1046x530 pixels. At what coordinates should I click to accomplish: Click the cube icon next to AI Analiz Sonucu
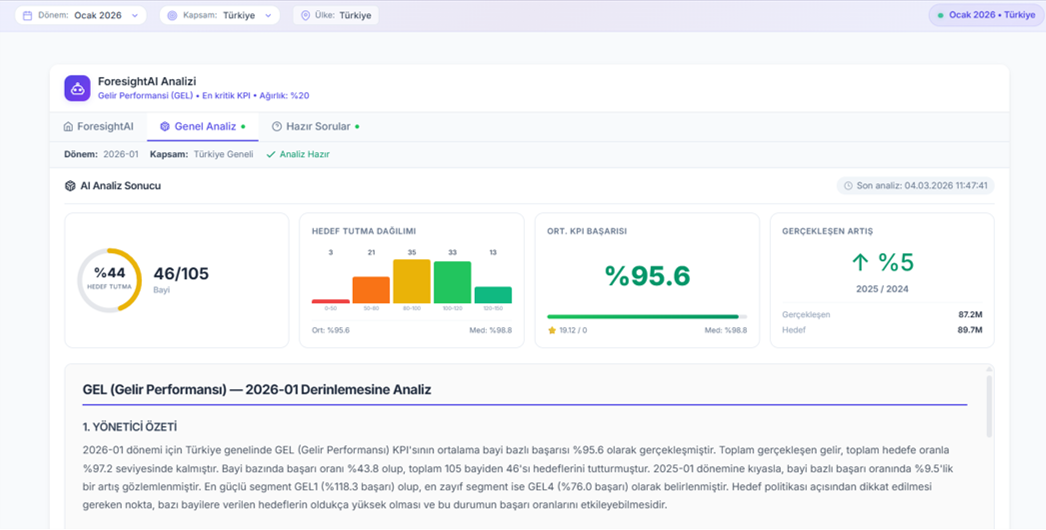coord(70,186)
